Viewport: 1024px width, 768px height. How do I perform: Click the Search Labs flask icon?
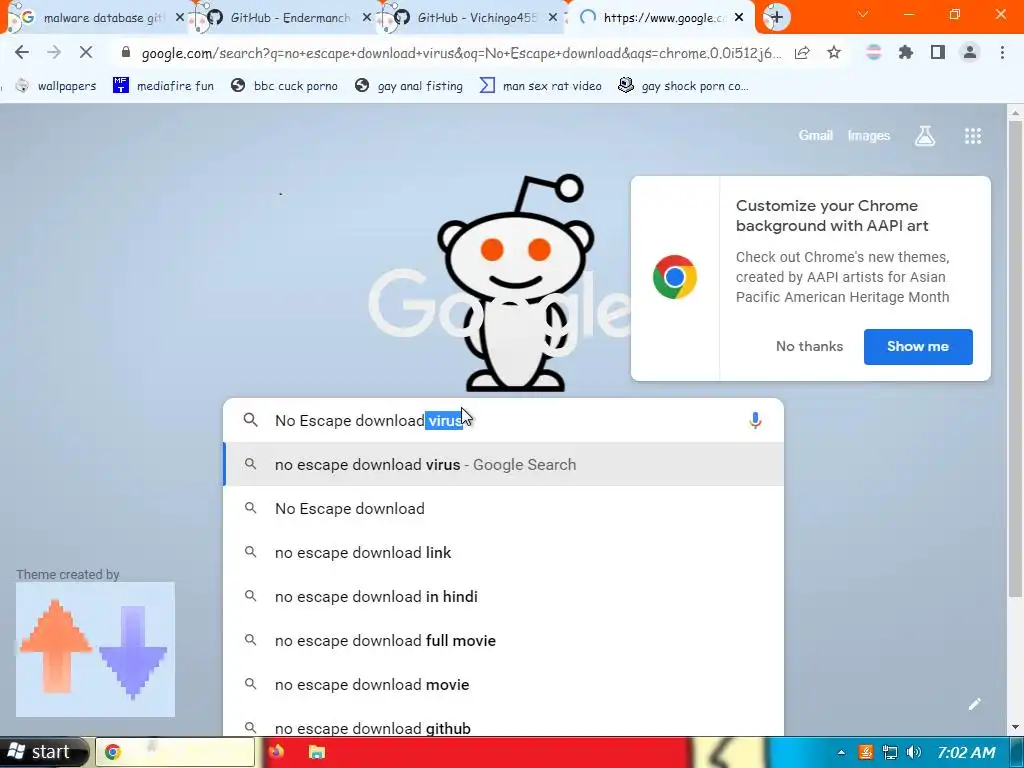(x=925, y=136)
